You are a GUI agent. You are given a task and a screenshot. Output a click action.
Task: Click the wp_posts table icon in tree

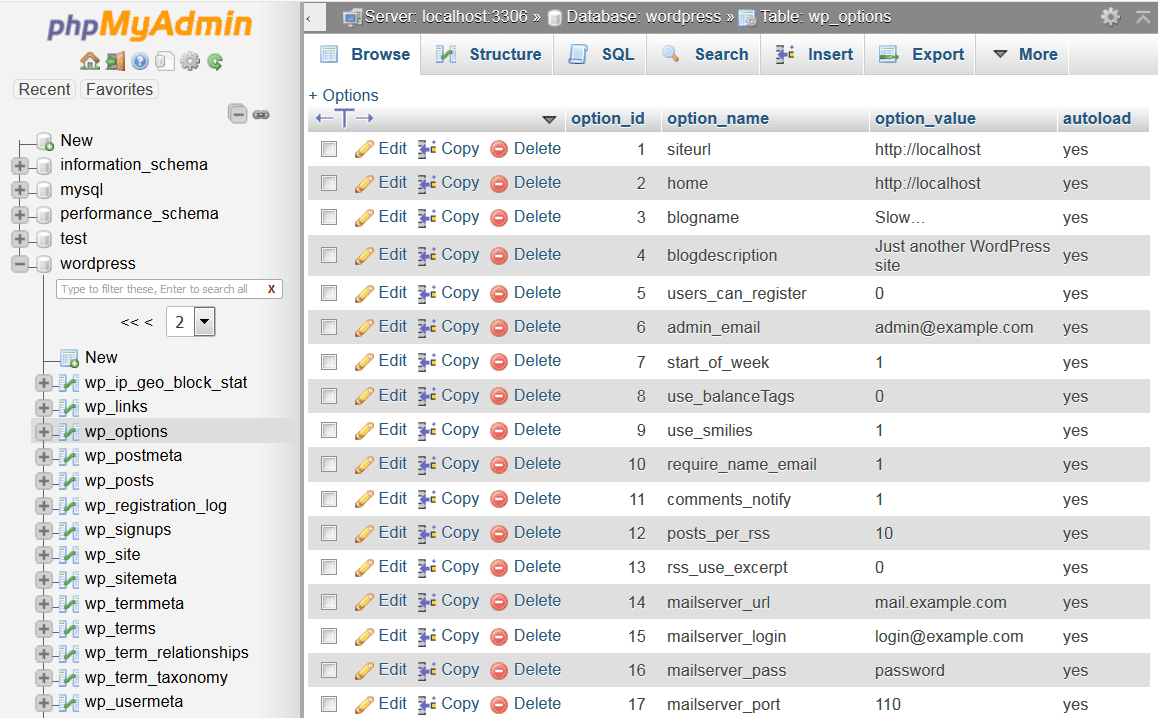point(69,481)
